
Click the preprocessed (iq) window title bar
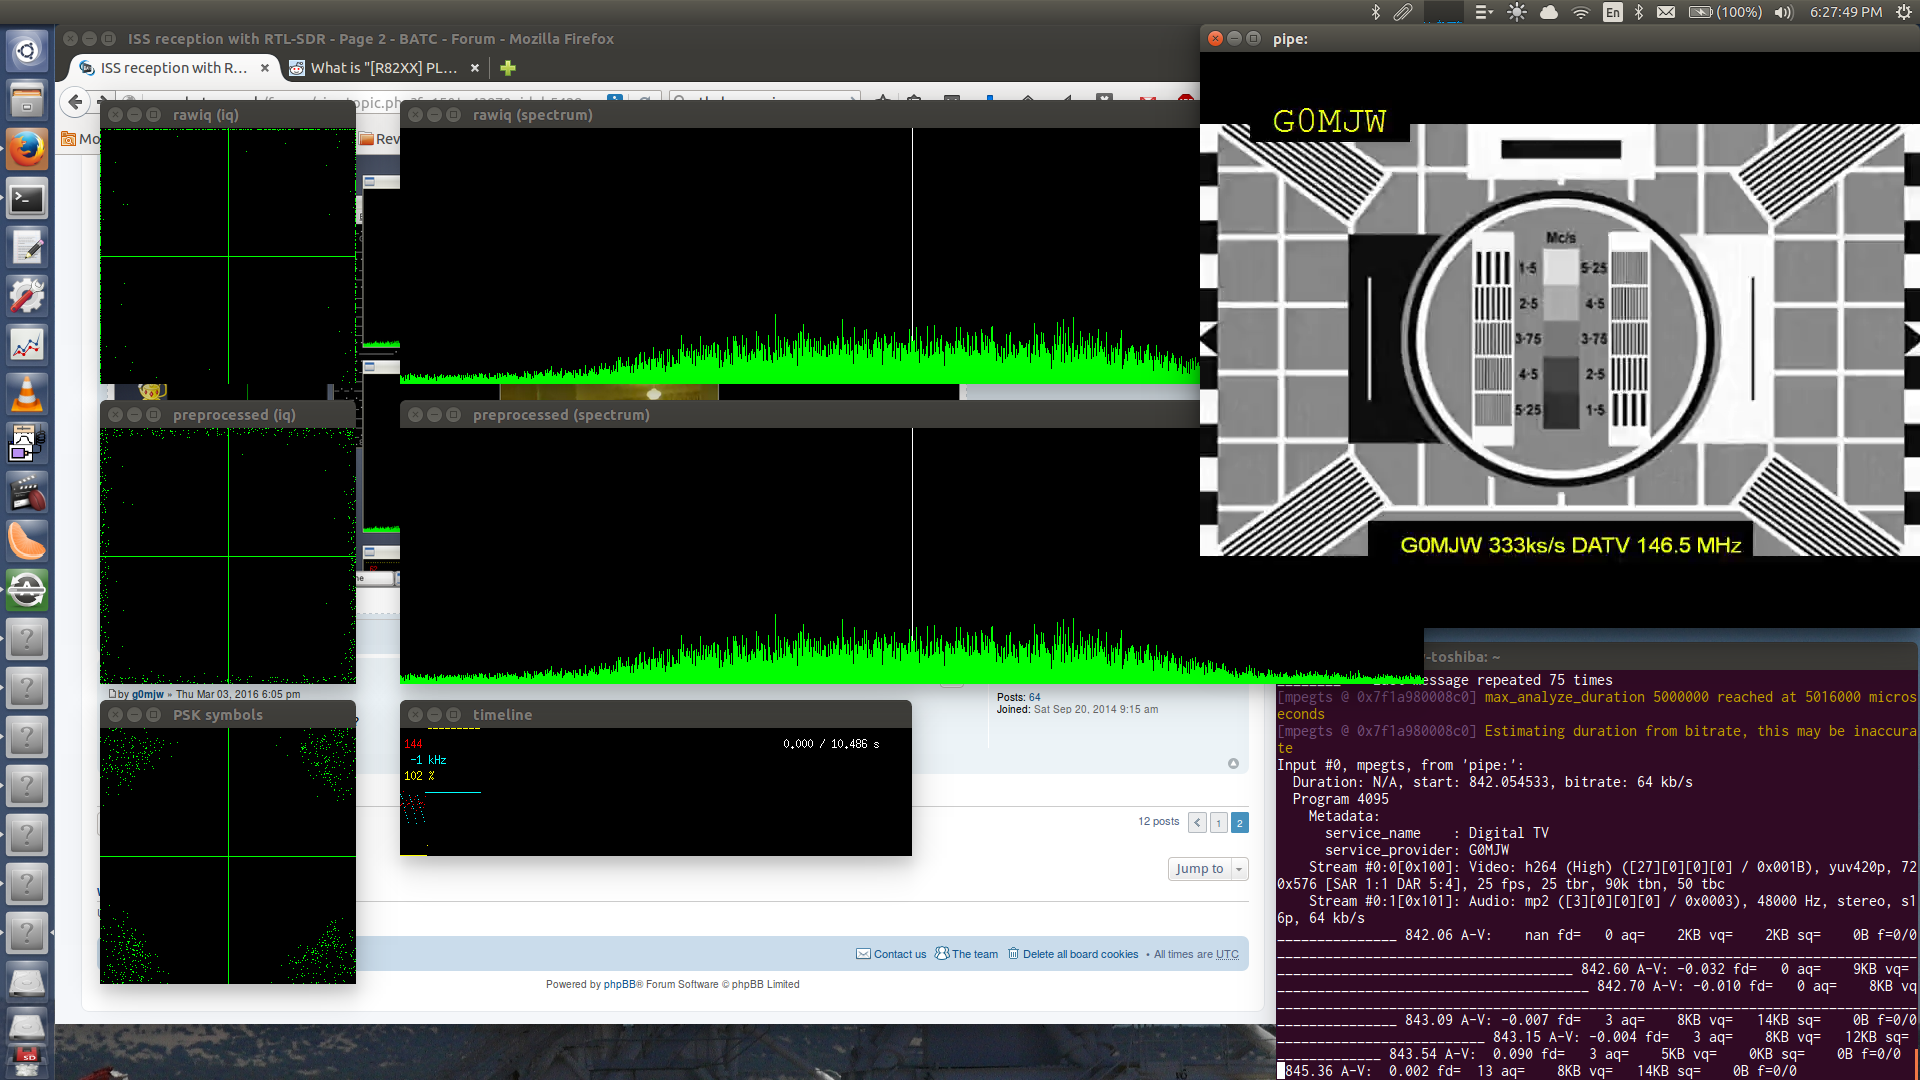click(x=228, y=415)
